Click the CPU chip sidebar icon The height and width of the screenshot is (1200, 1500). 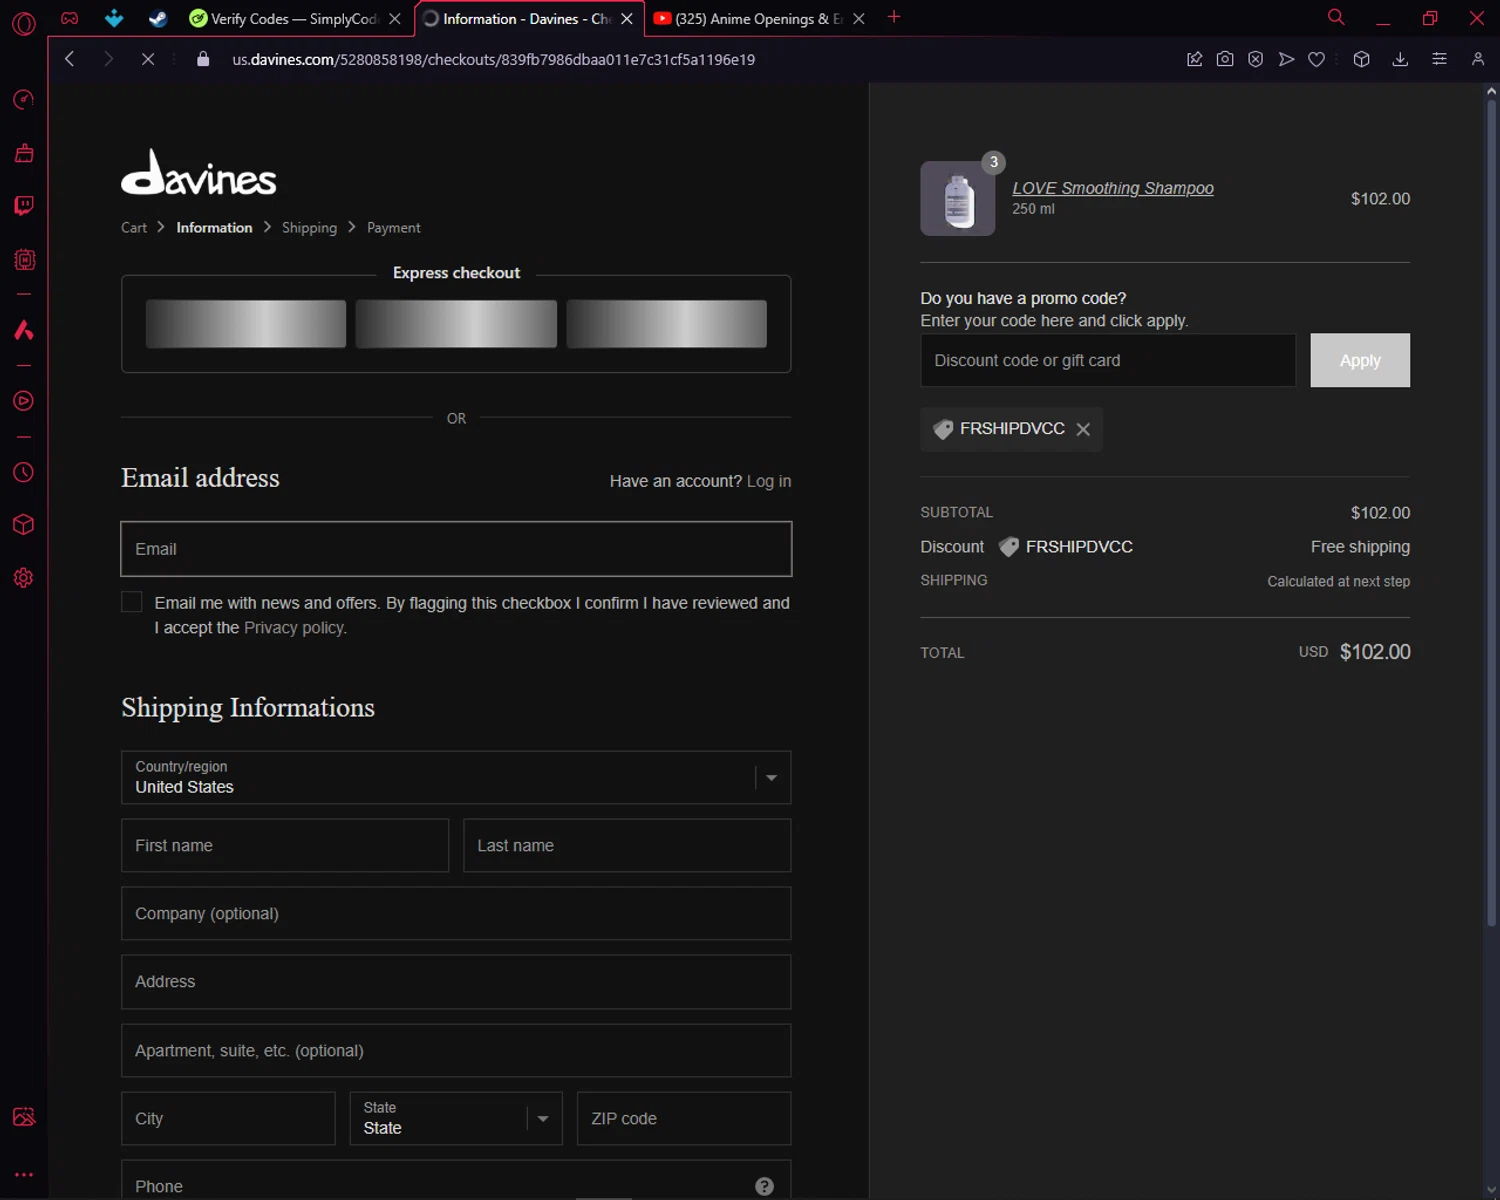(24, 260)
